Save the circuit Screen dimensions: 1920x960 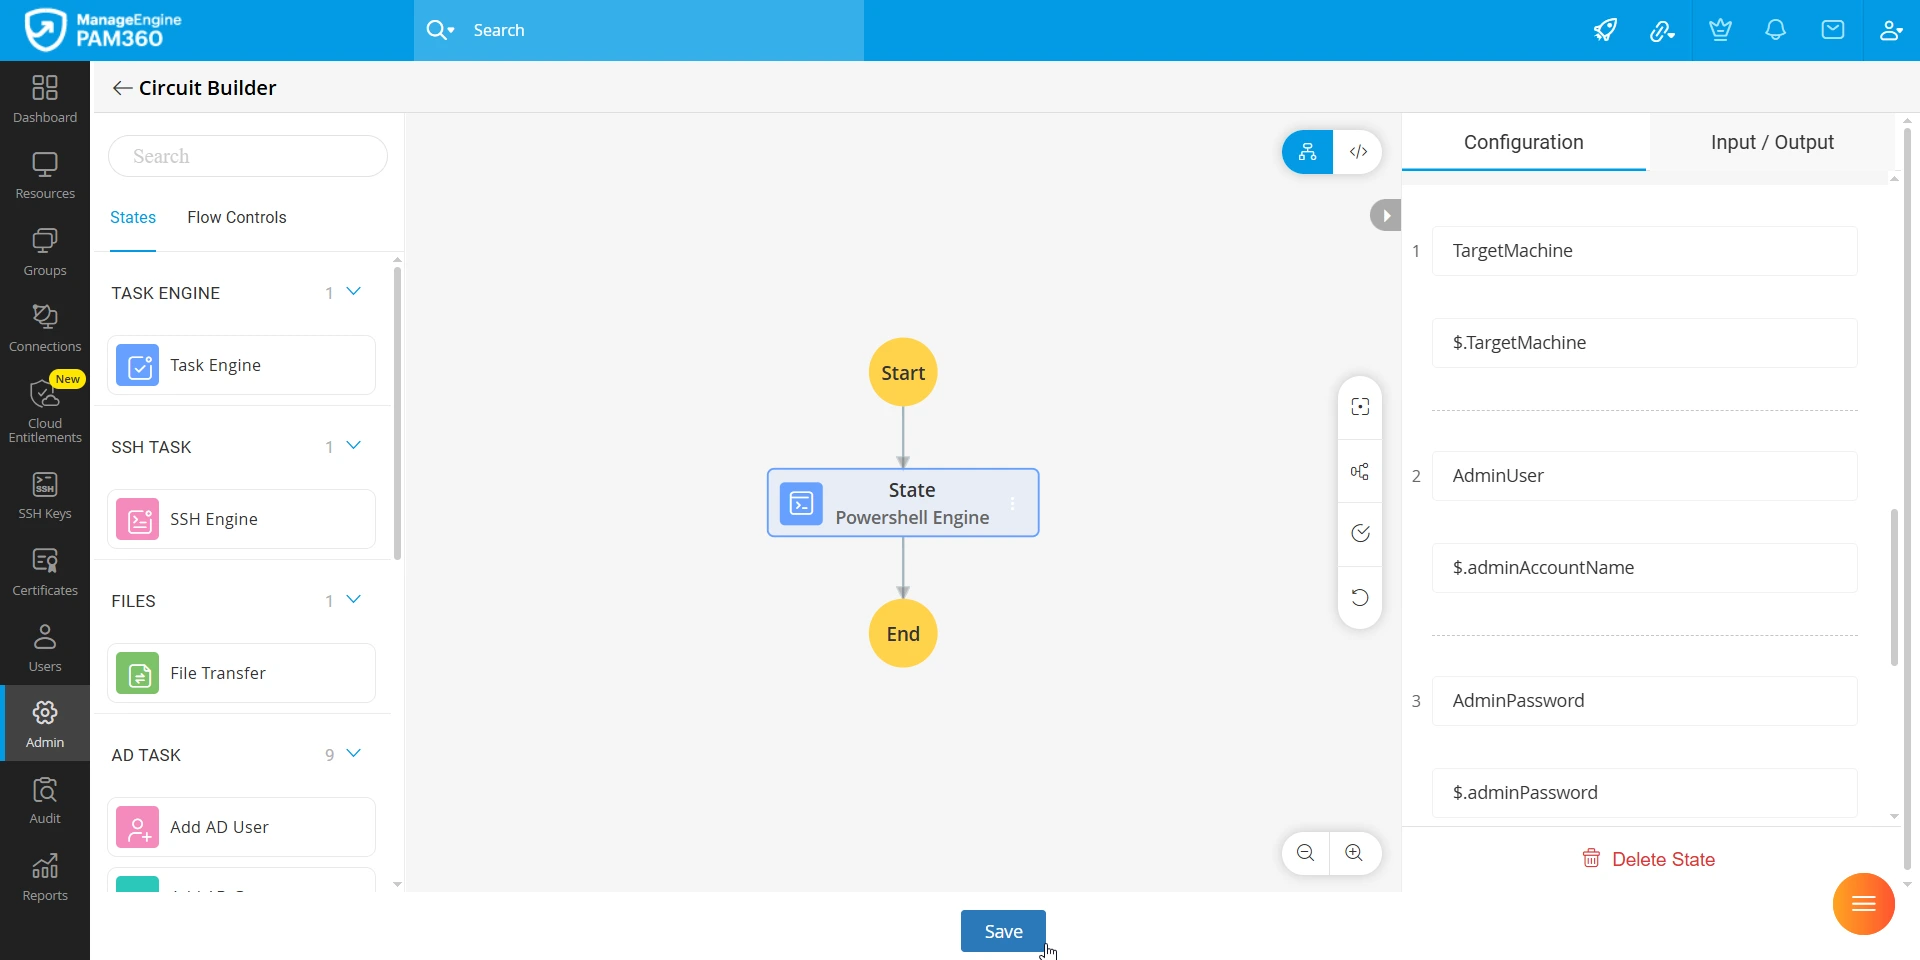coord(1003,931)
